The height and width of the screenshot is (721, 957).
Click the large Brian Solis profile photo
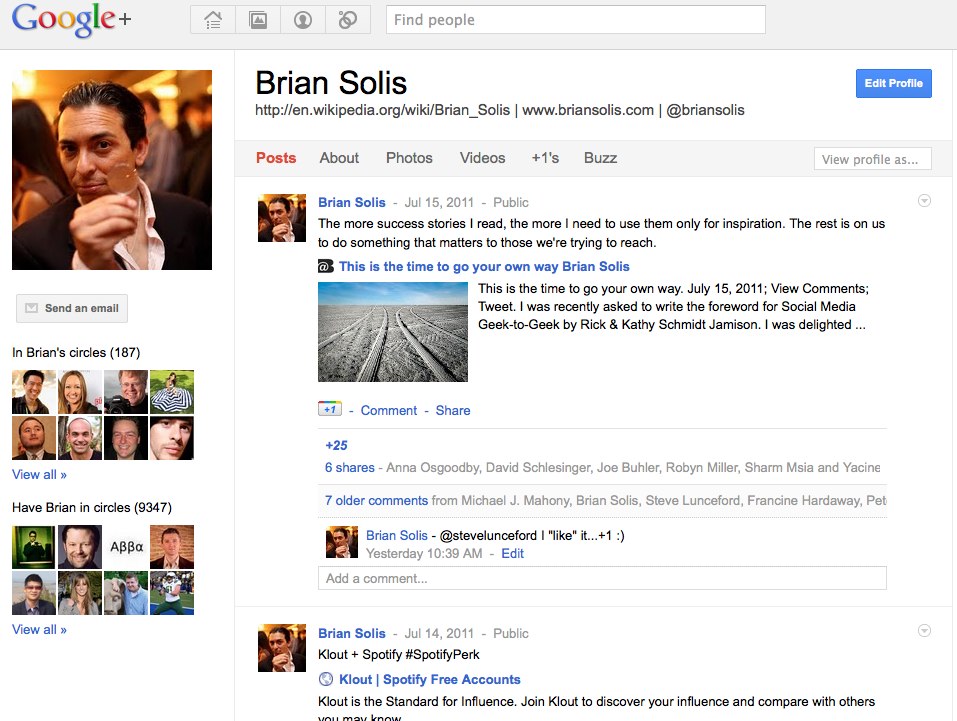(x=112, y=170)
